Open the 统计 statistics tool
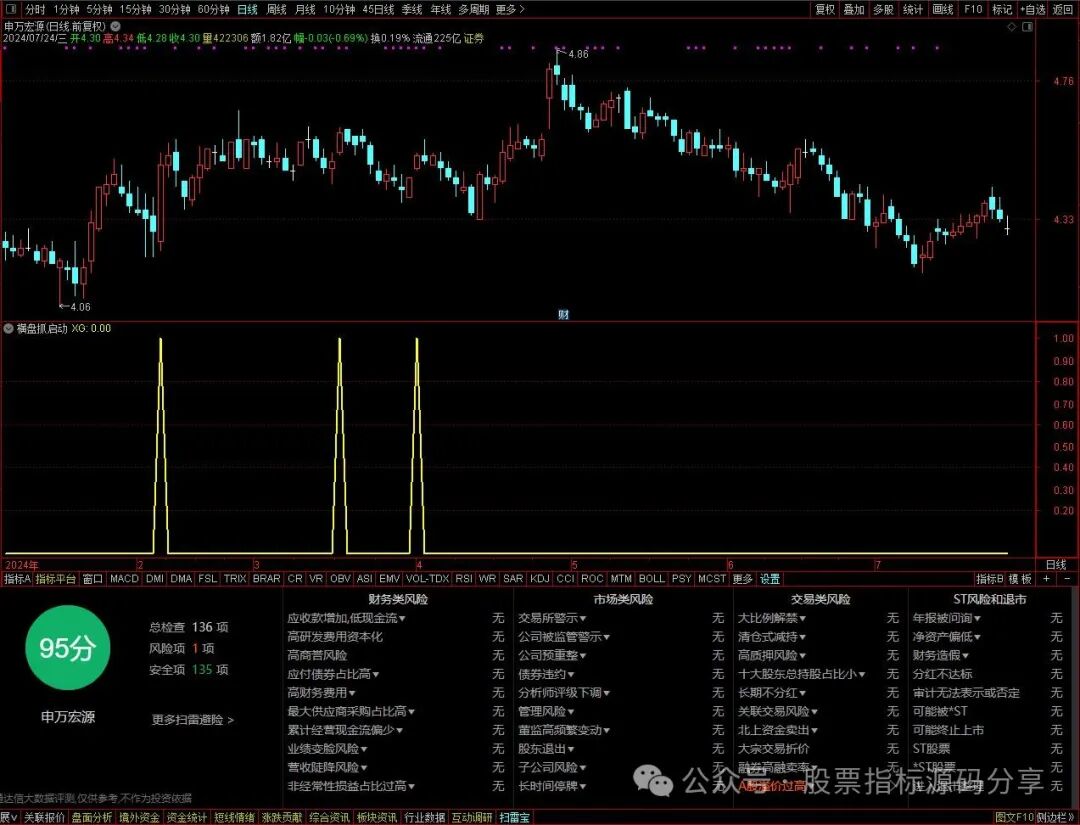 coord(913,9)
